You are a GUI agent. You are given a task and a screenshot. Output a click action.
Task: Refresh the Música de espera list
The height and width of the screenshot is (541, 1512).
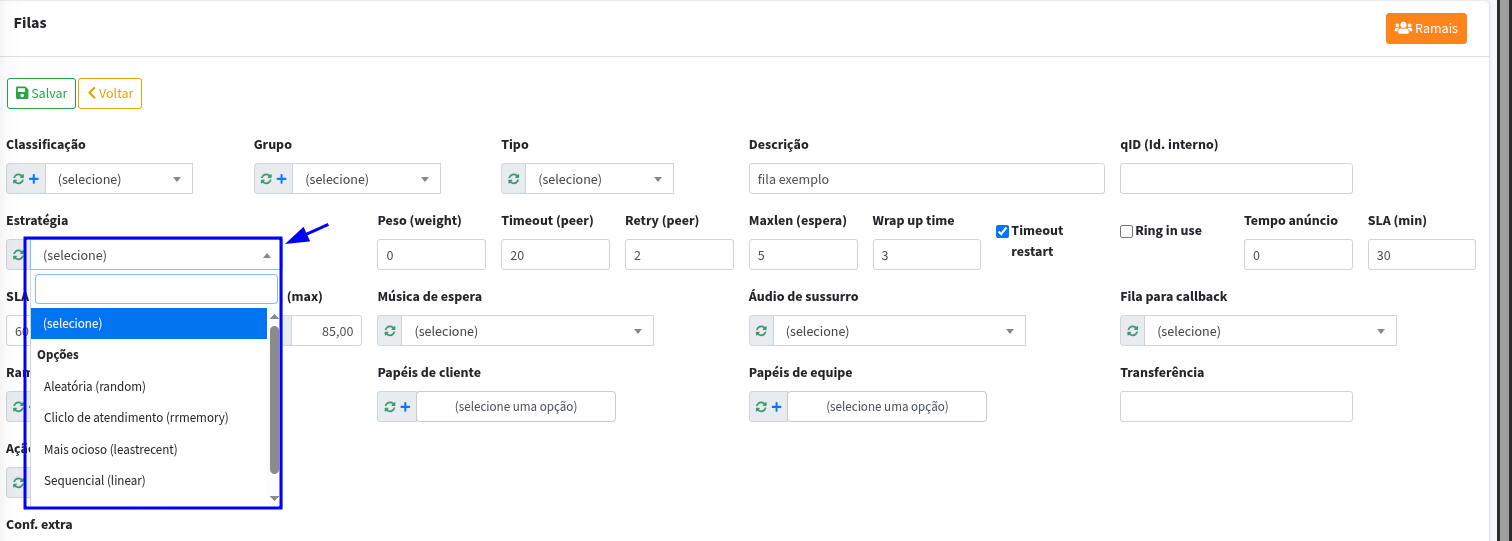pos(390,331)
